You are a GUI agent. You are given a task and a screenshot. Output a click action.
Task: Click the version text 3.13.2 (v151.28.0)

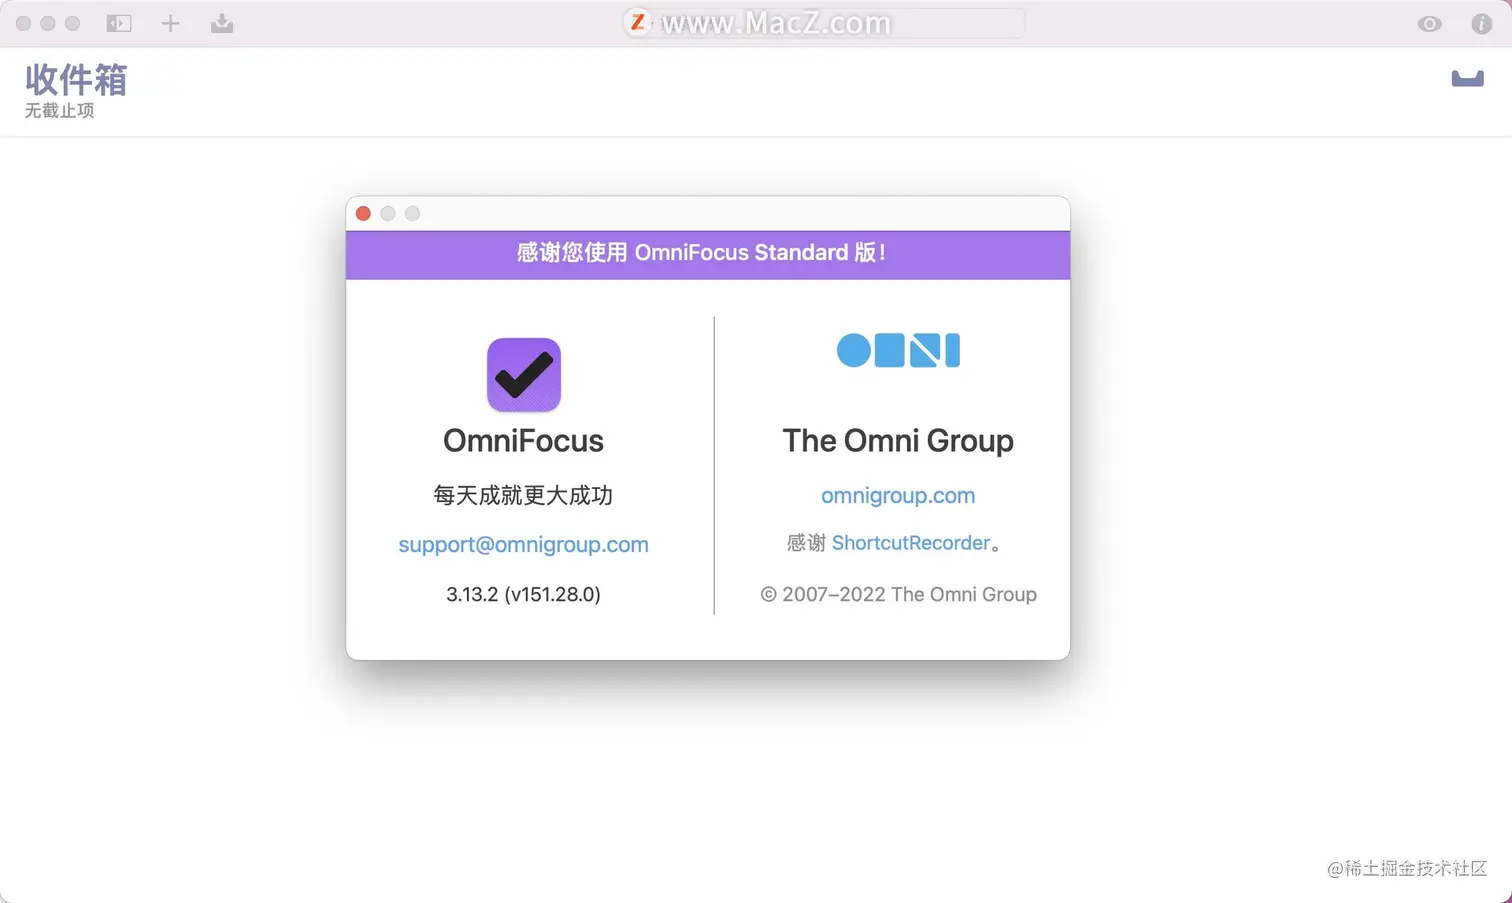pos(523,594)
